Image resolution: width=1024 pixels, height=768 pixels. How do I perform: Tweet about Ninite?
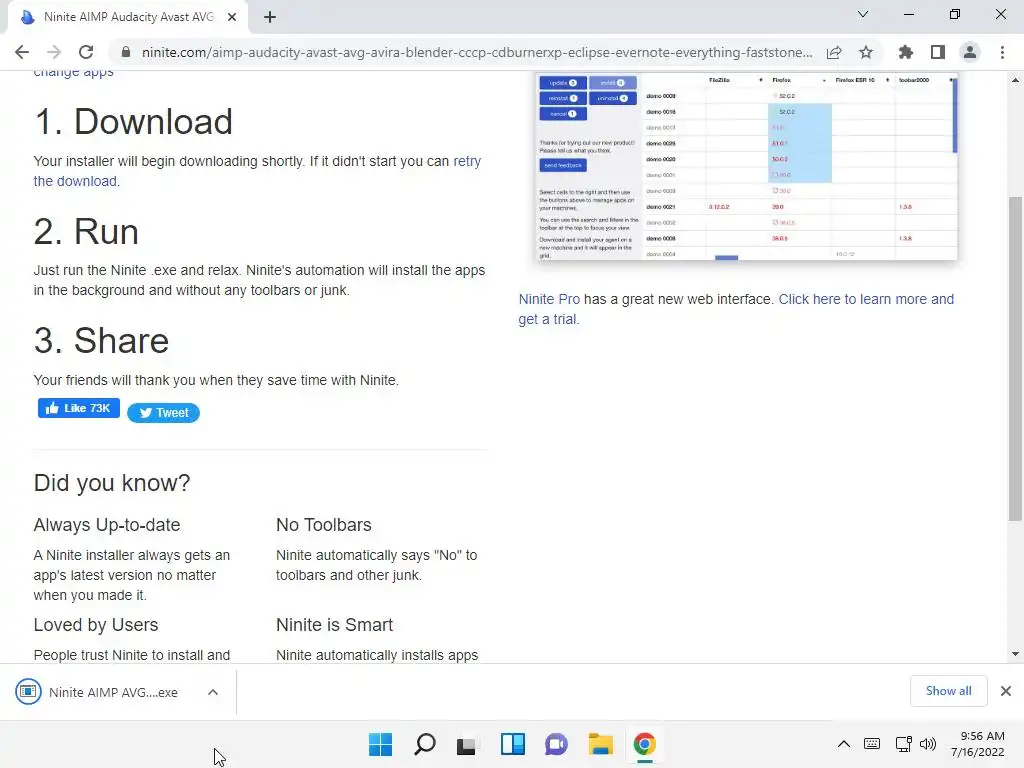point(163,413)
